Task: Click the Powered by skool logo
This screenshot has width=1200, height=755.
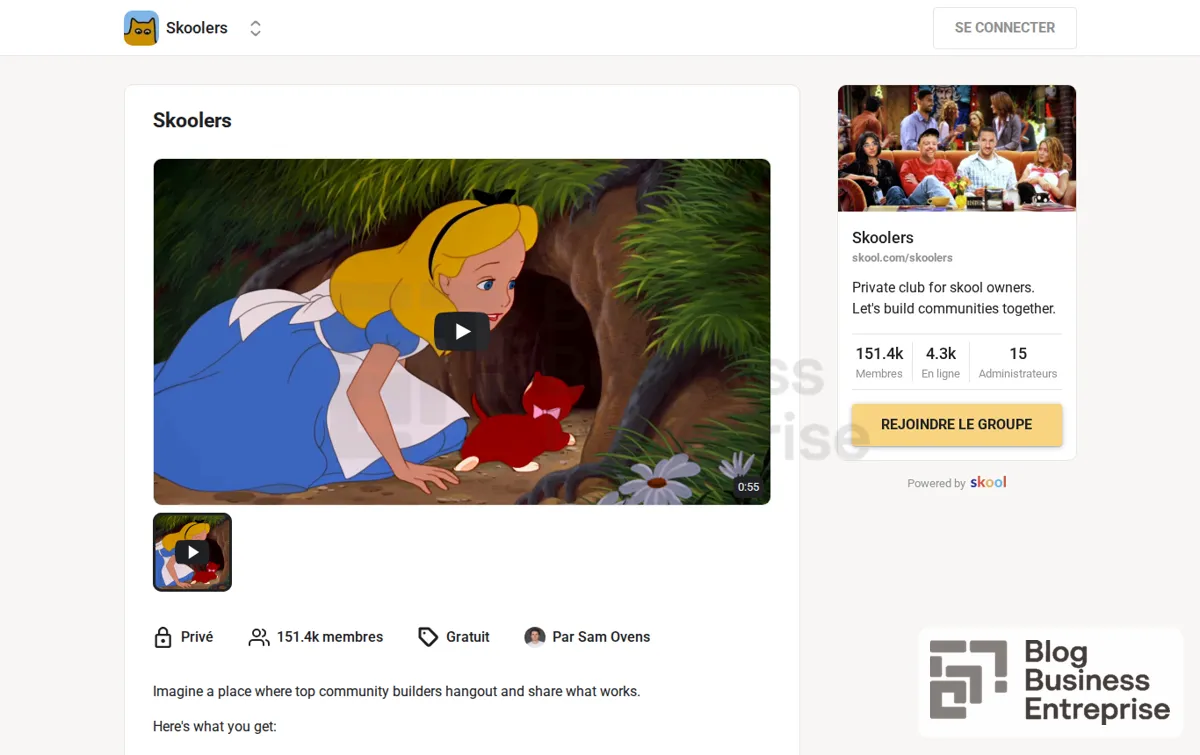Action: click(x=988, y=482)
